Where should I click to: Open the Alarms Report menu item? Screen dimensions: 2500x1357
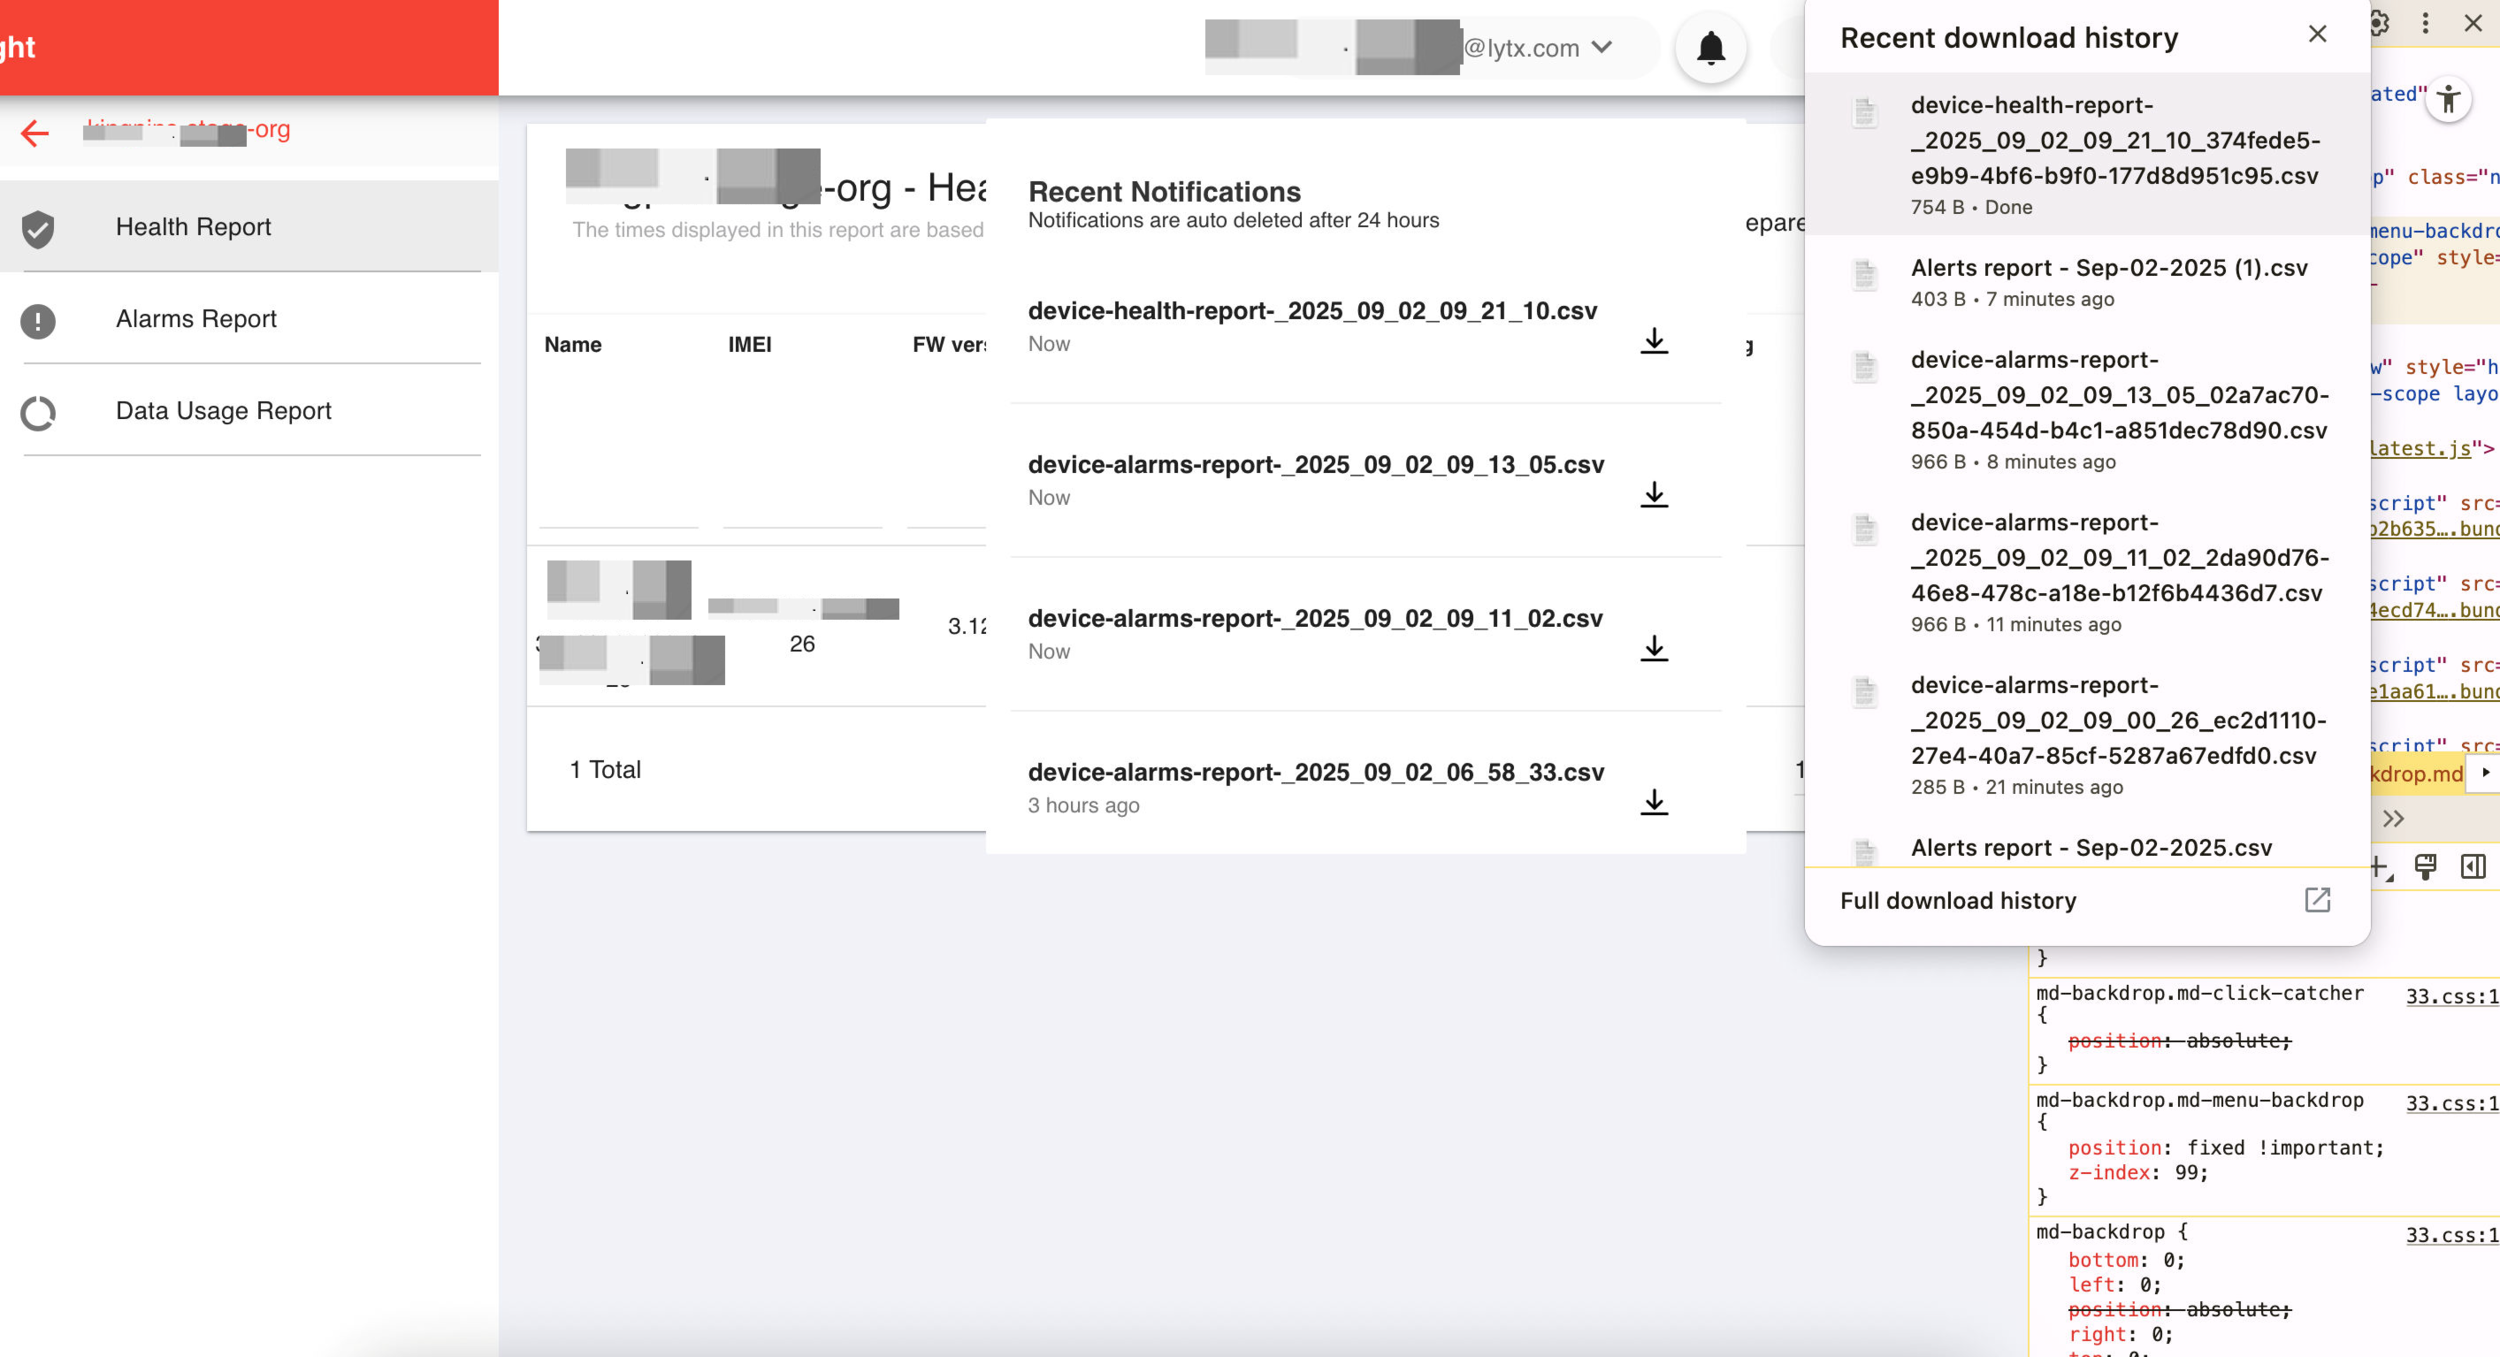point(196,319)
